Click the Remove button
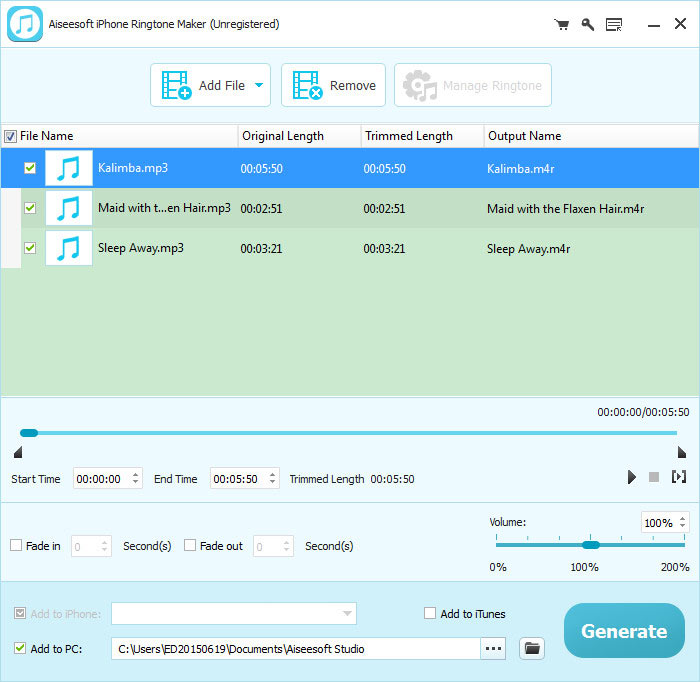The image size is (700, 682). click(333, 85)
